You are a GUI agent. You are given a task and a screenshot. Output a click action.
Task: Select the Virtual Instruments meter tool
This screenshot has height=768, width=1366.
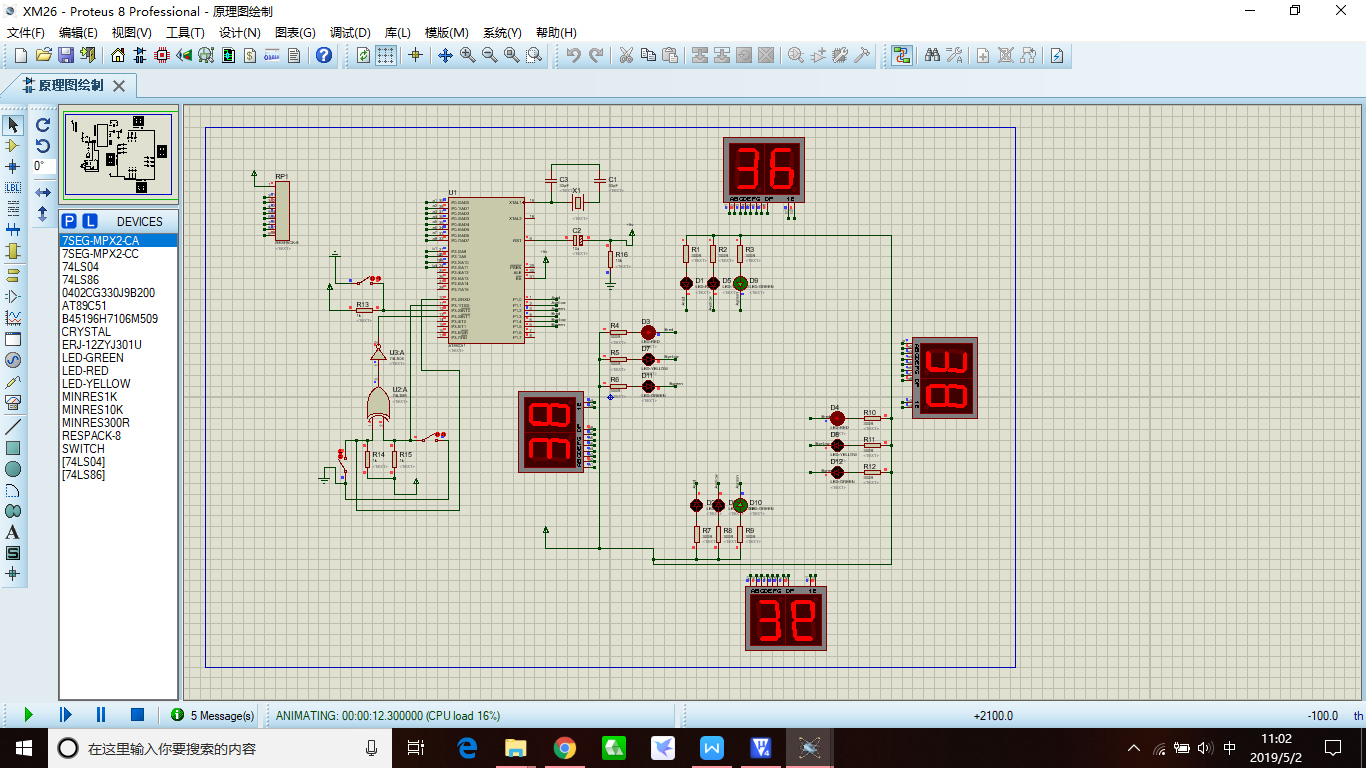(x=13, y=403)
